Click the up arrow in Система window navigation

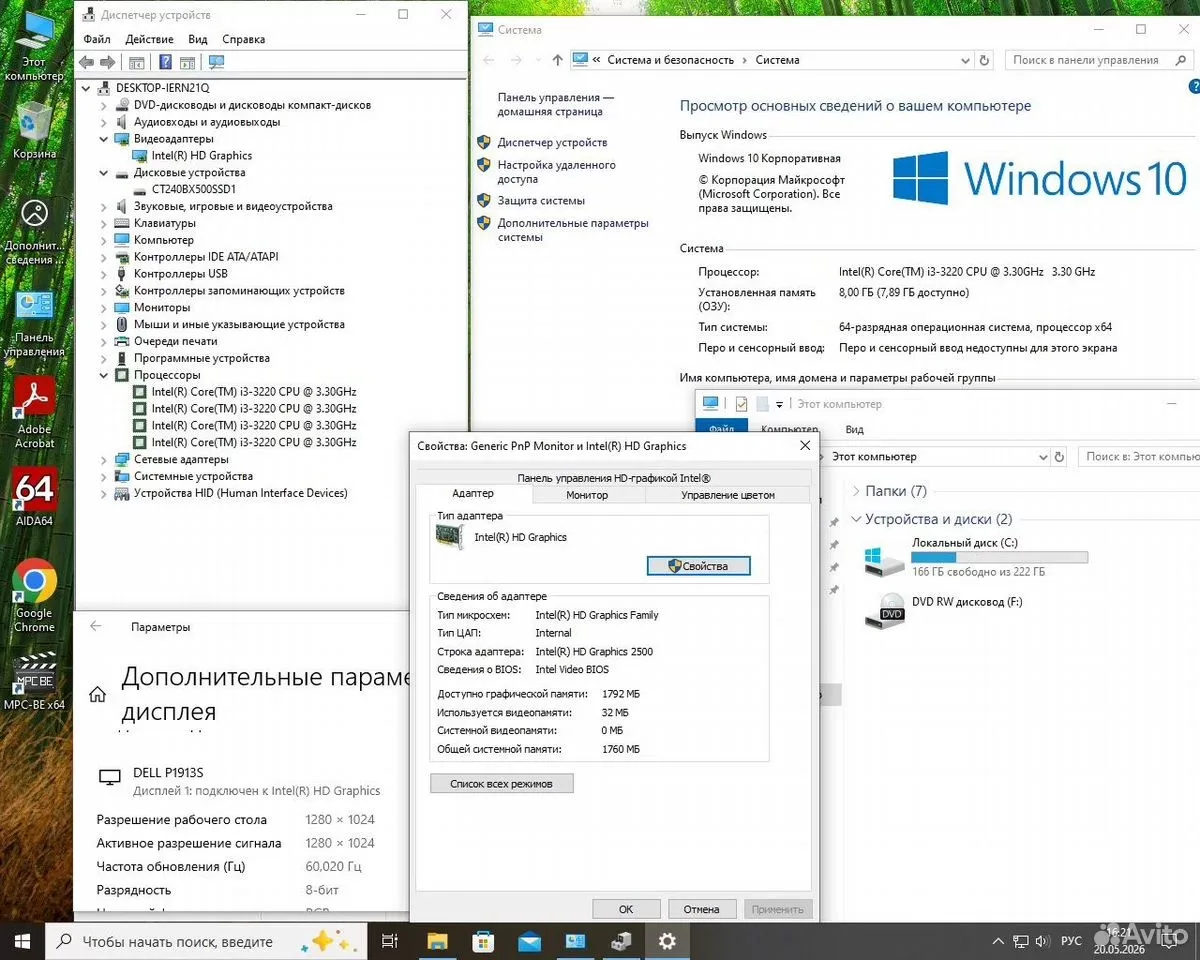[558, 60]
